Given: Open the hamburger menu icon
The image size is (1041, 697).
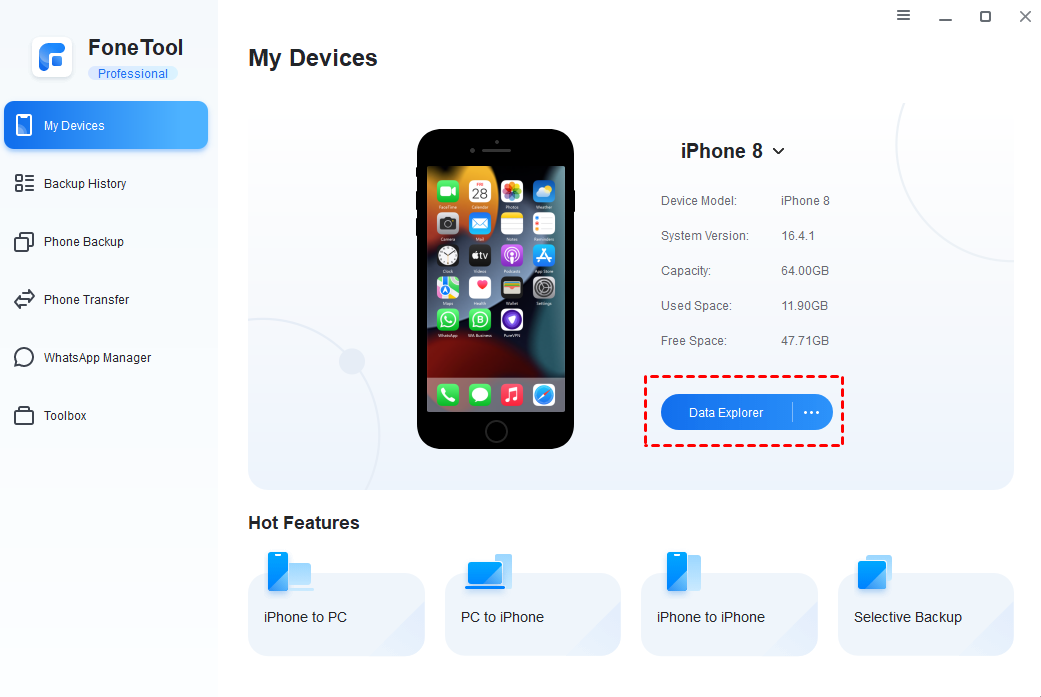Looking at the screenshot, I should click(903, 15).
